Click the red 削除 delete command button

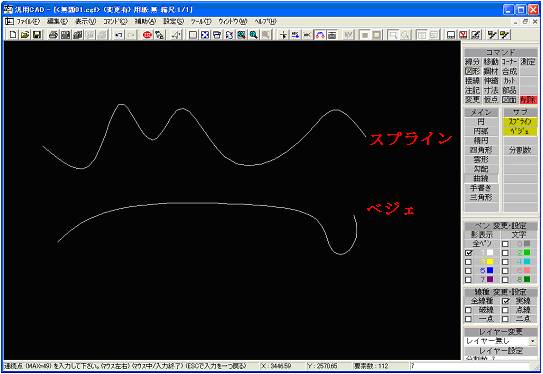coord(528,100)
